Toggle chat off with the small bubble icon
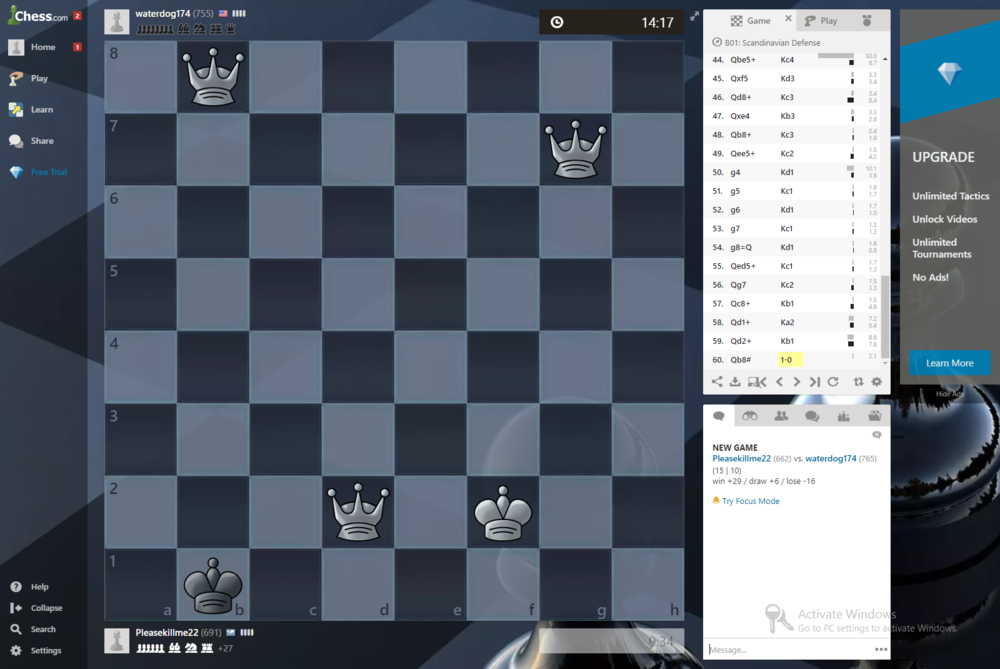 click(877, 435)
